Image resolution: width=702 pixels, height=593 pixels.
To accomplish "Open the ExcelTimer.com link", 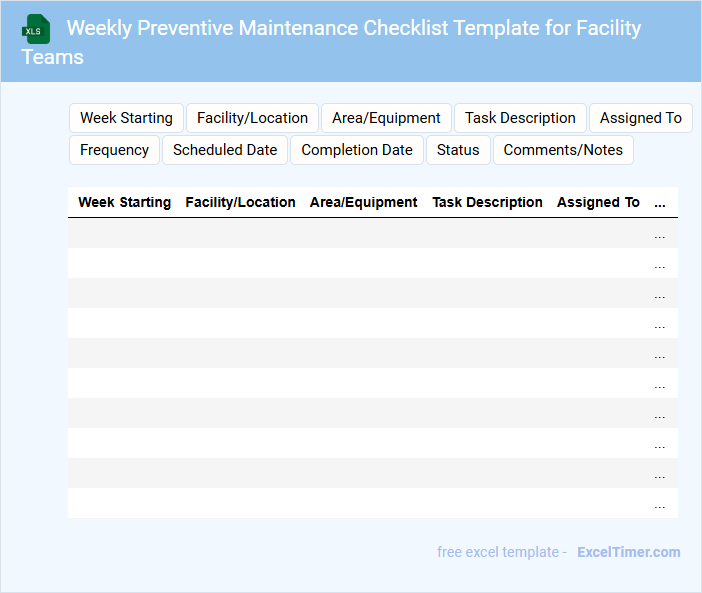I will click(628, 552).
